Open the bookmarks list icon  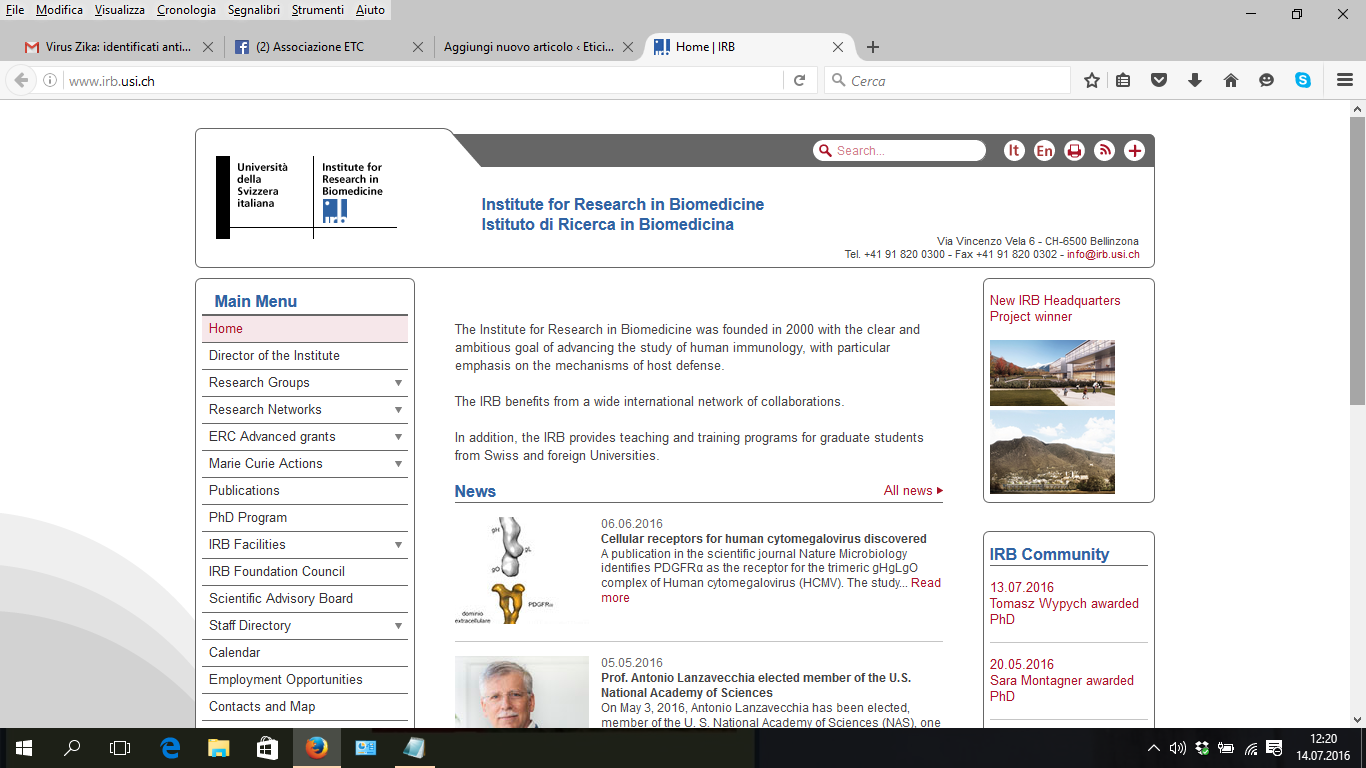pos(1123,81)
